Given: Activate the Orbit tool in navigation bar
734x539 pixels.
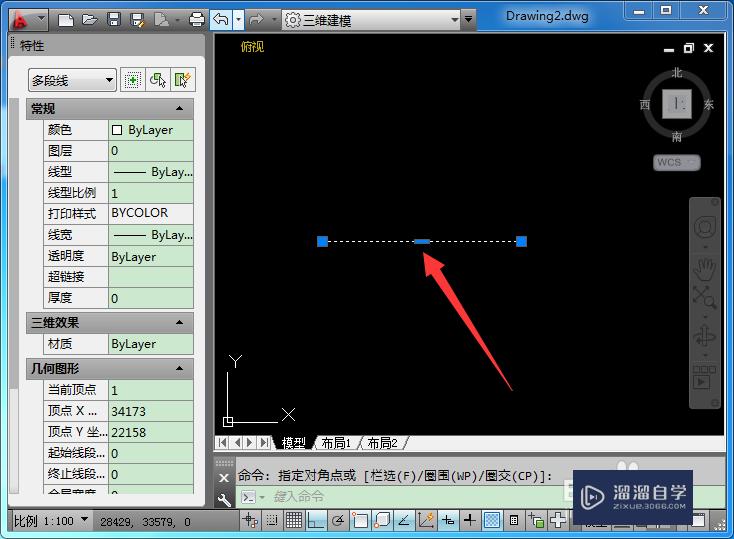Looking at the screenshot, I should tap(705, 337).
